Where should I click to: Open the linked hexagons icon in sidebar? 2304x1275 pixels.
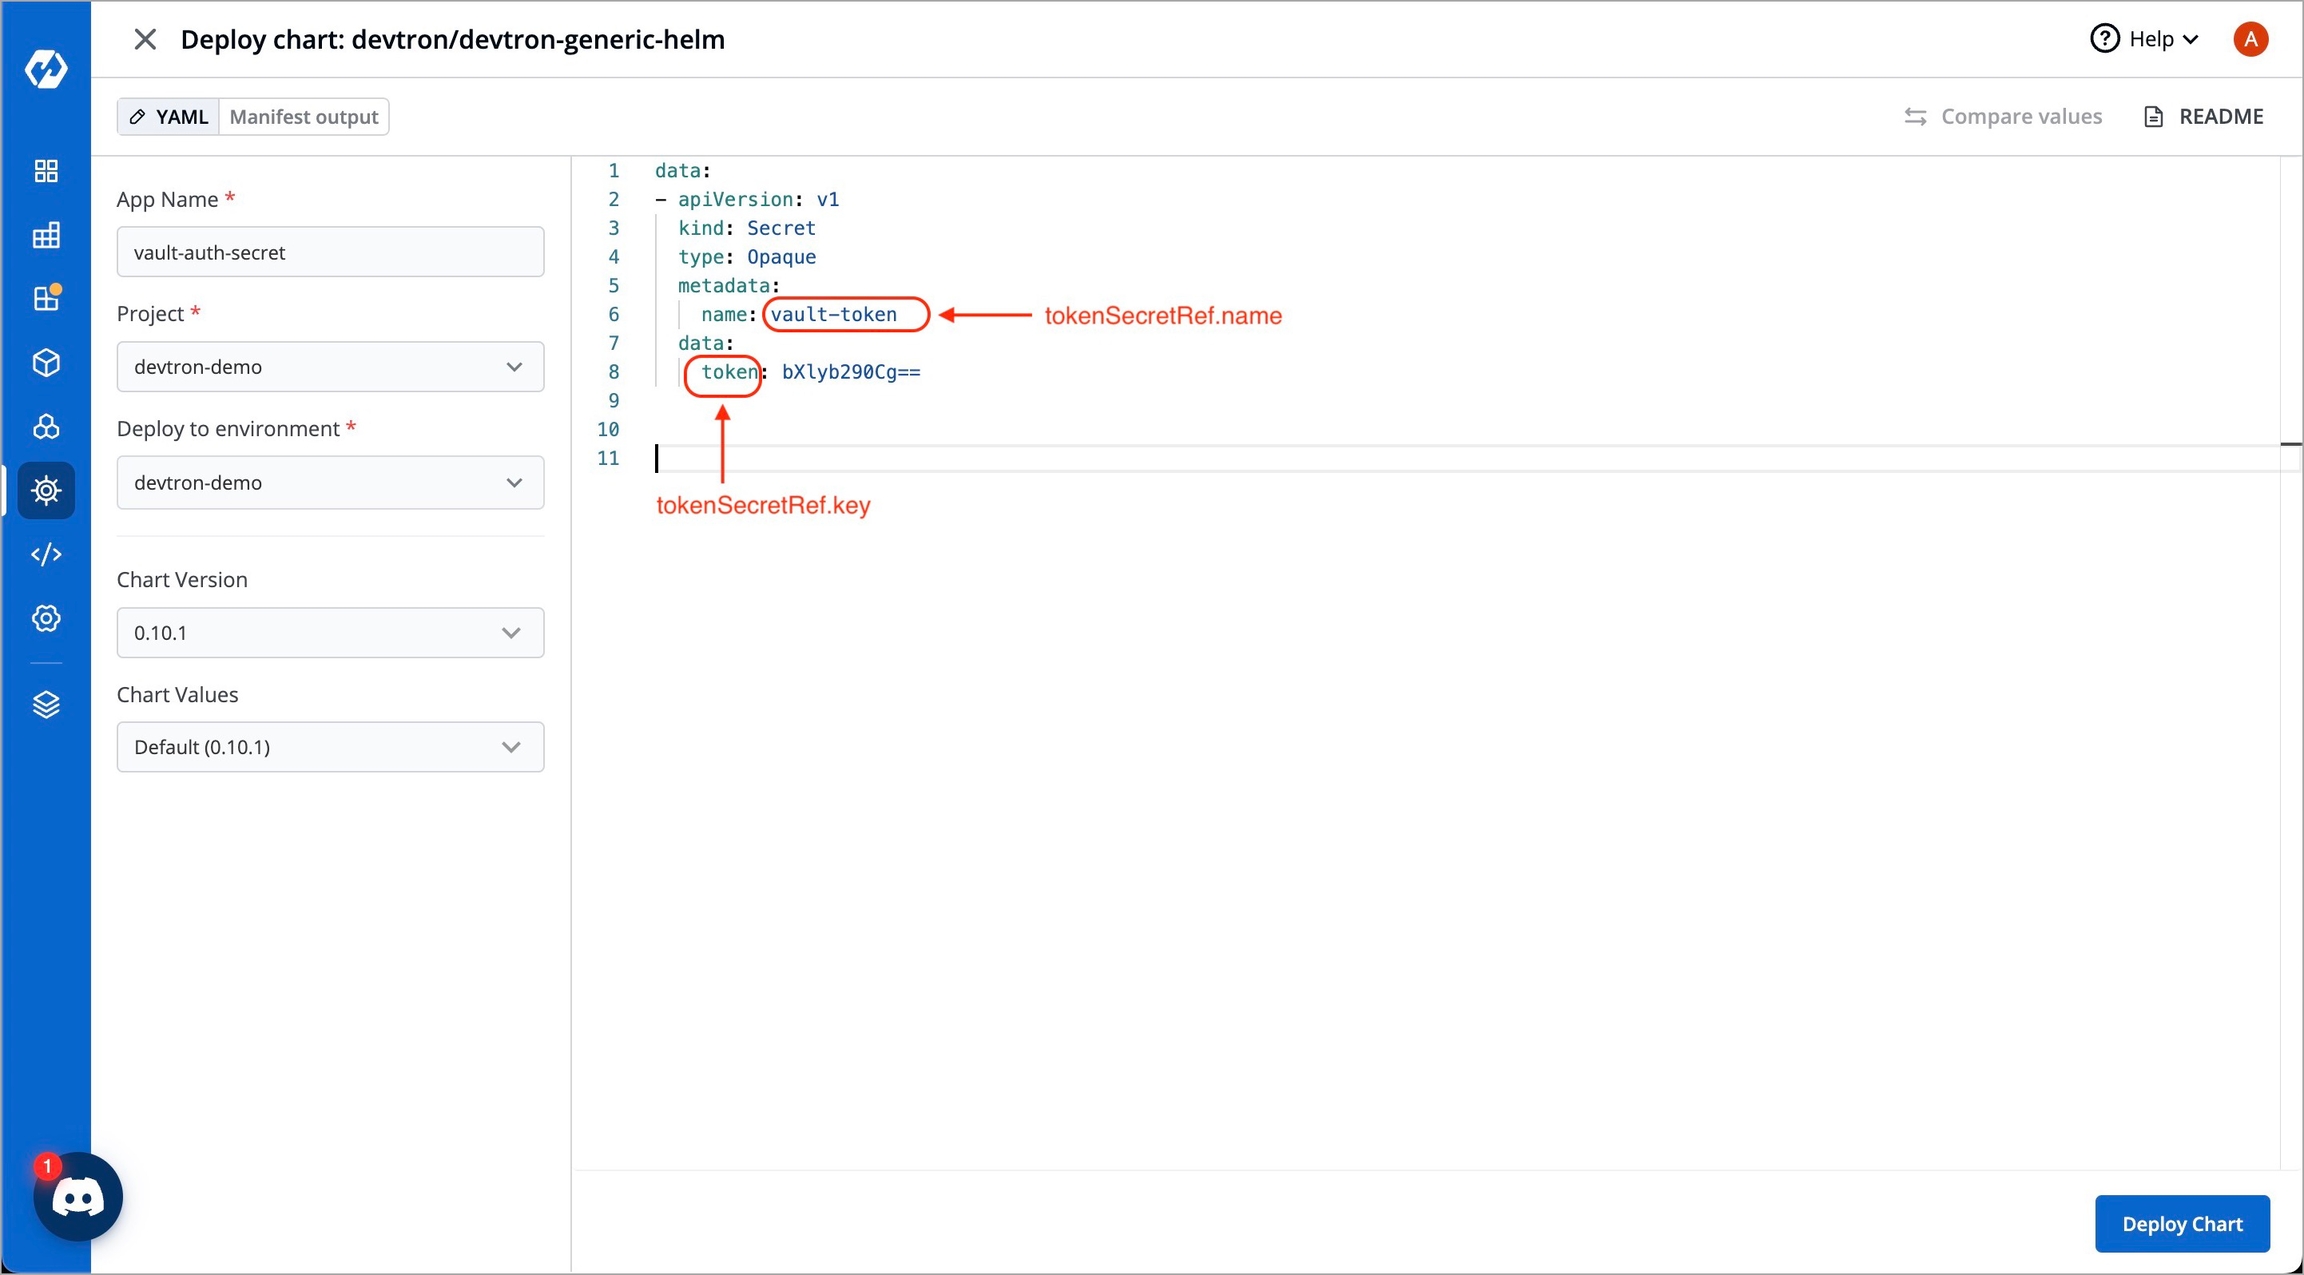click(46, 427)
